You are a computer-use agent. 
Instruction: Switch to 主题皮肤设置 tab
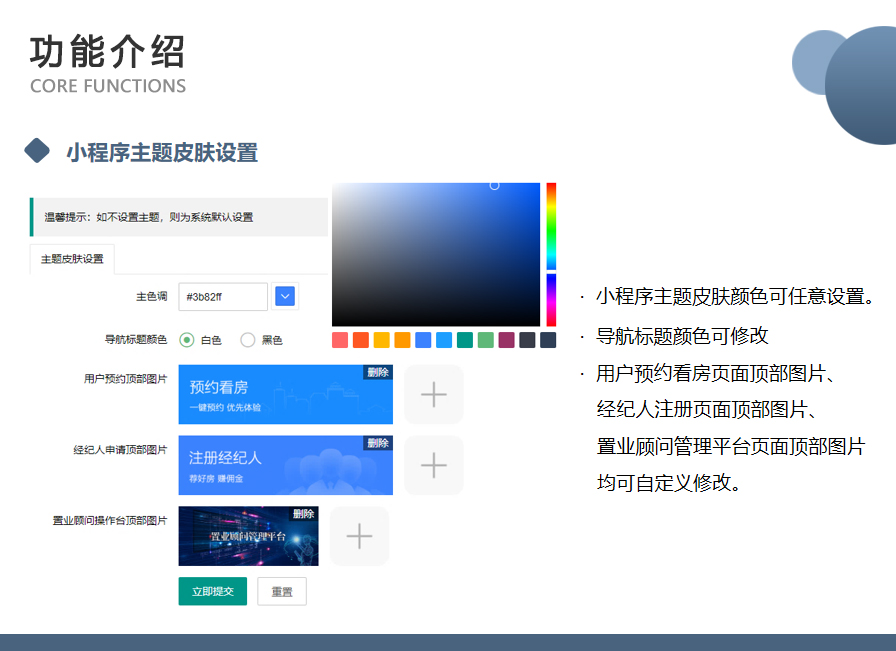tap(72, 259)
